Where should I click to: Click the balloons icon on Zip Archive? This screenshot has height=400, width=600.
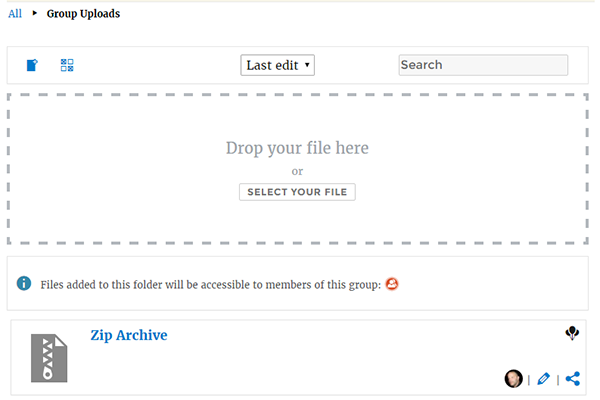point(572,334)
